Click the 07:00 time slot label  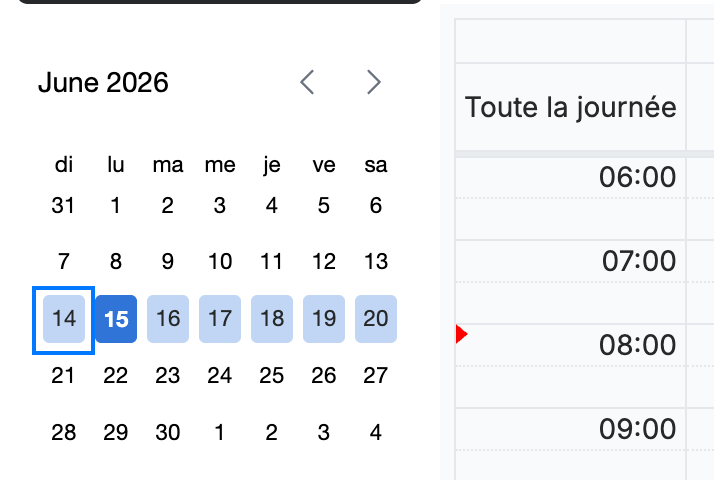pyautogui.click(x=639, y=261)
